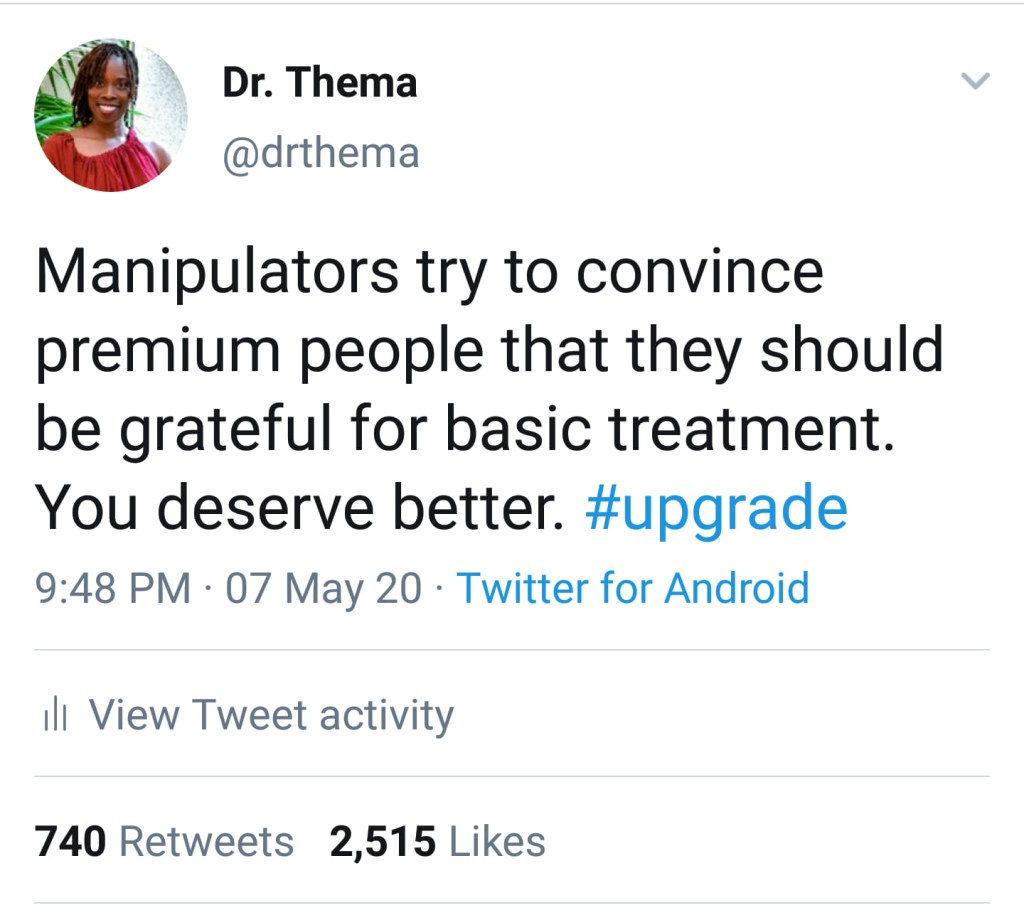
Task: Click the tweet line "premium people that they should"
Action: pos(489,351)
